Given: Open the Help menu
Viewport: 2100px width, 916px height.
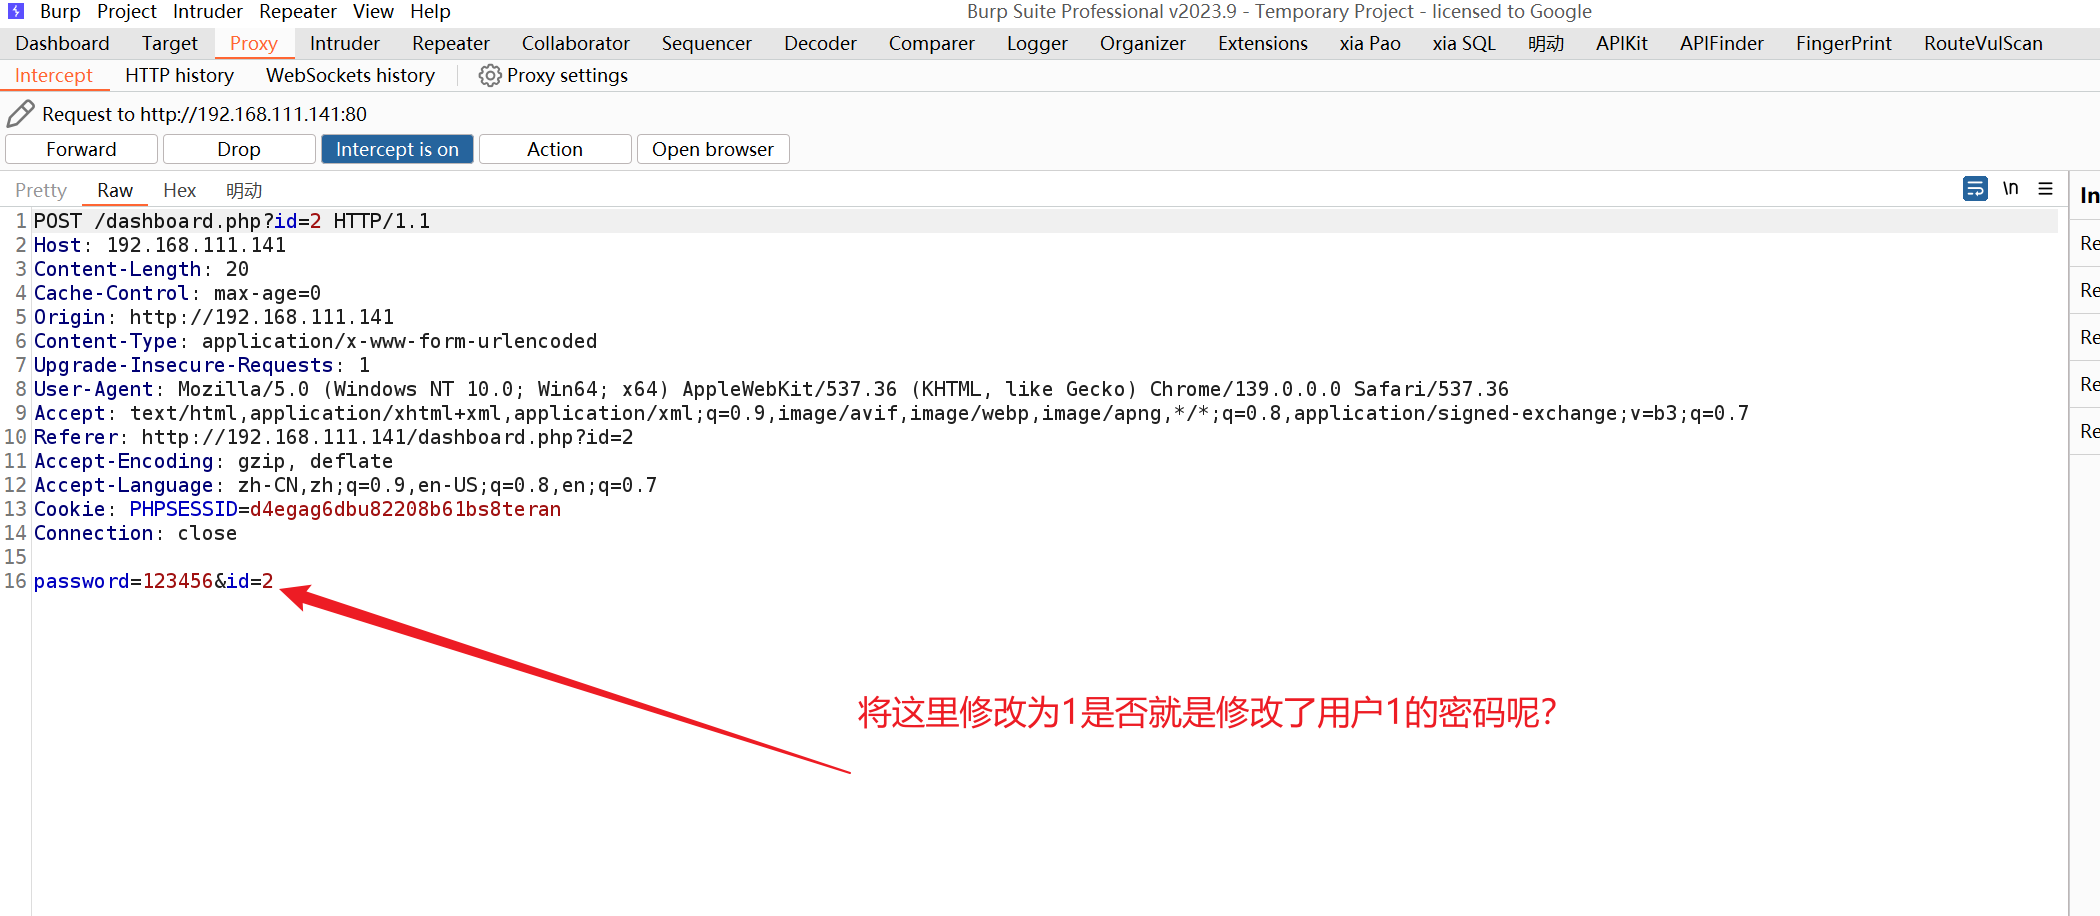Looking at the screenshot, I should [x=430, y=12].
